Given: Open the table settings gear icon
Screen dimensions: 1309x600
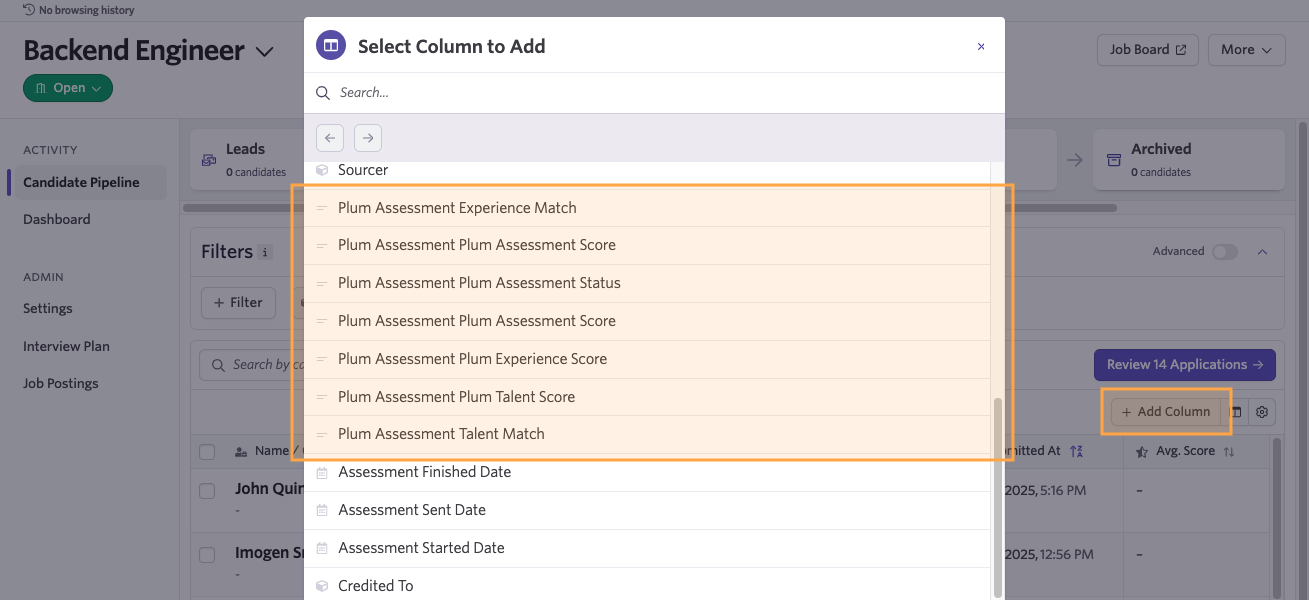Looking at the screenshot, I should point(1261,411).
